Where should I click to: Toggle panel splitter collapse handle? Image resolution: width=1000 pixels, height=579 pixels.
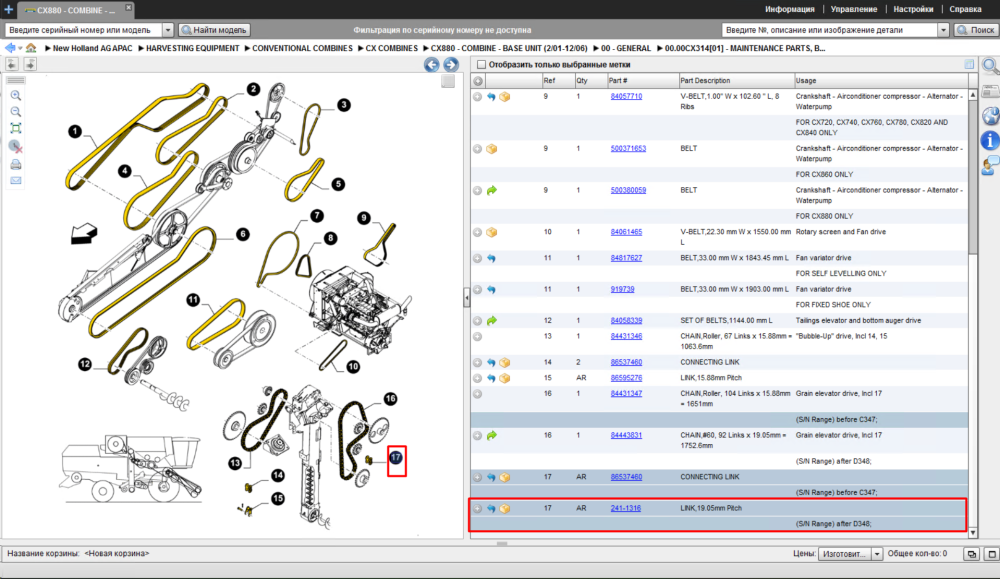[x=466, y=298]
